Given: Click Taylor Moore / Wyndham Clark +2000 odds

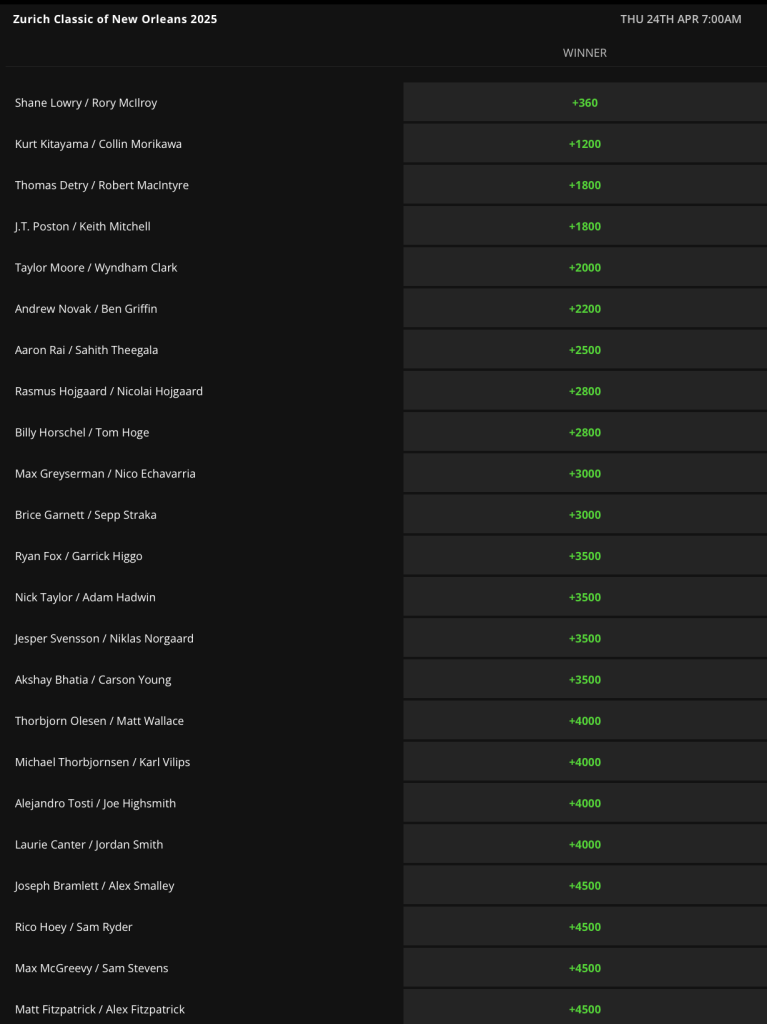Looking at the screenshot, I should 585,267.
